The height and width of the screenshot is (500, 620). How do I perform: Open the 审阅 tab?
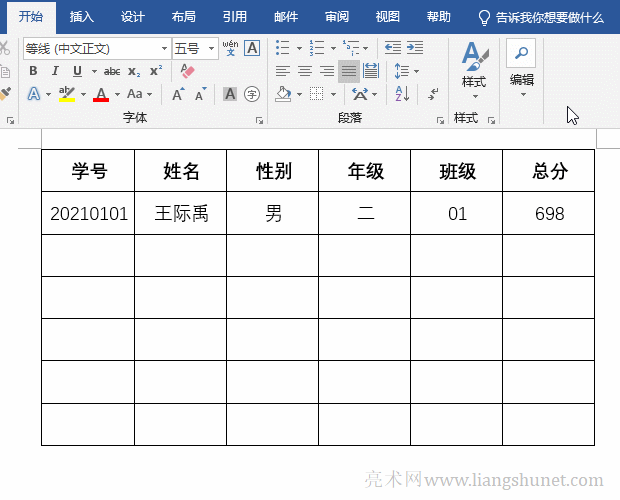coord(337,17)
